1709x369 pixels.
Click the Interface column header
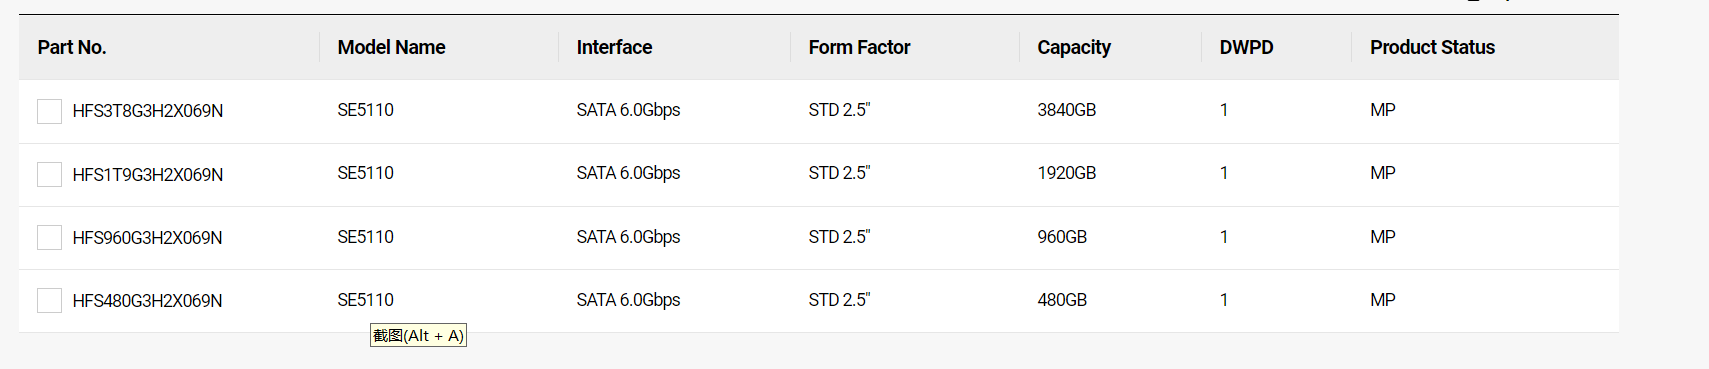(x=614, y=47)
